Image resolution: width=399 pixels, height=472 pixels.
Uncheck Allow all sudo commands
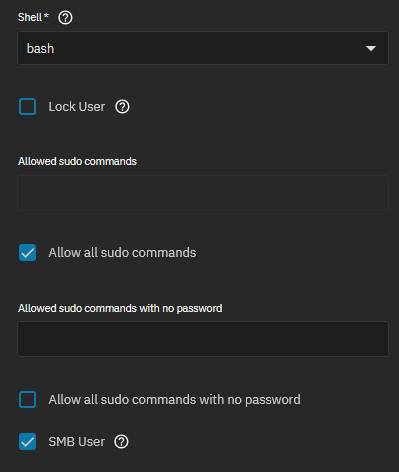(28, 253)
